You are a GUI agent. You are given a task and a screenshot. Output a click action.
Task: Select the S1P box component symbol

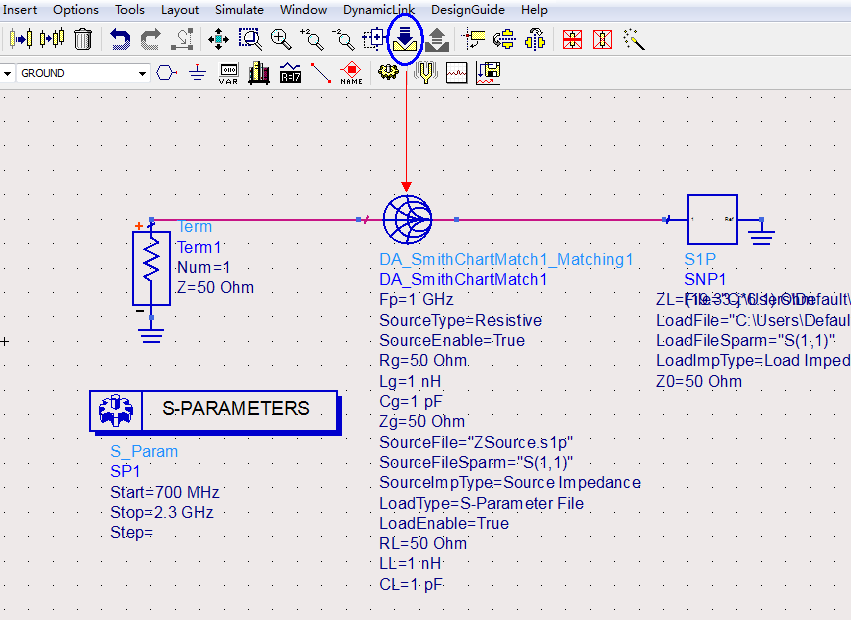pyautogui.click(x=712, y=219)
